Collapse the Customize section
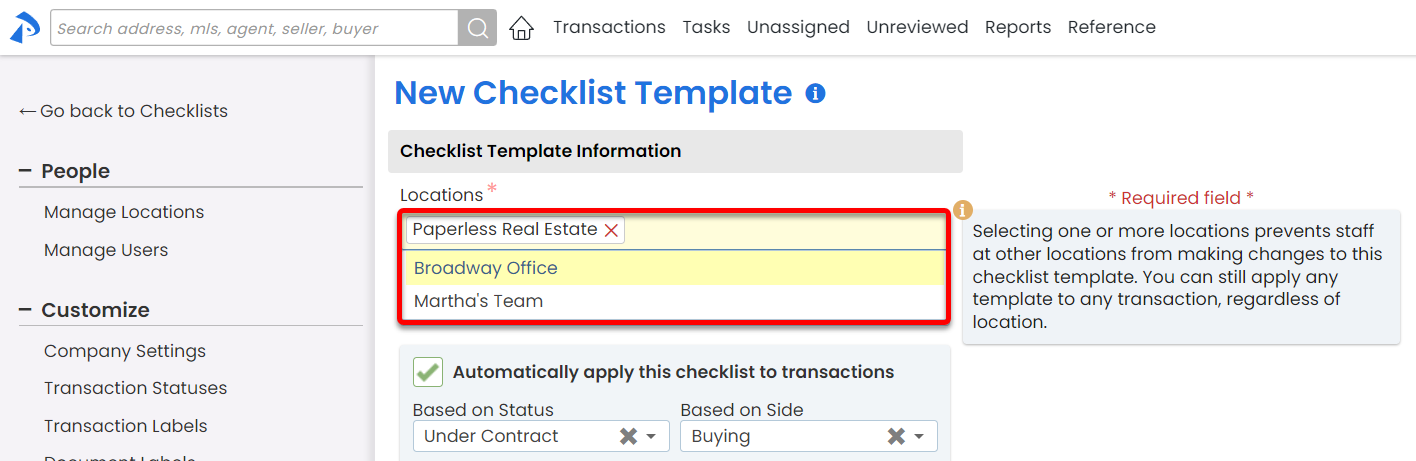The height and width of the screenshot is (461, 1416). 27,310
